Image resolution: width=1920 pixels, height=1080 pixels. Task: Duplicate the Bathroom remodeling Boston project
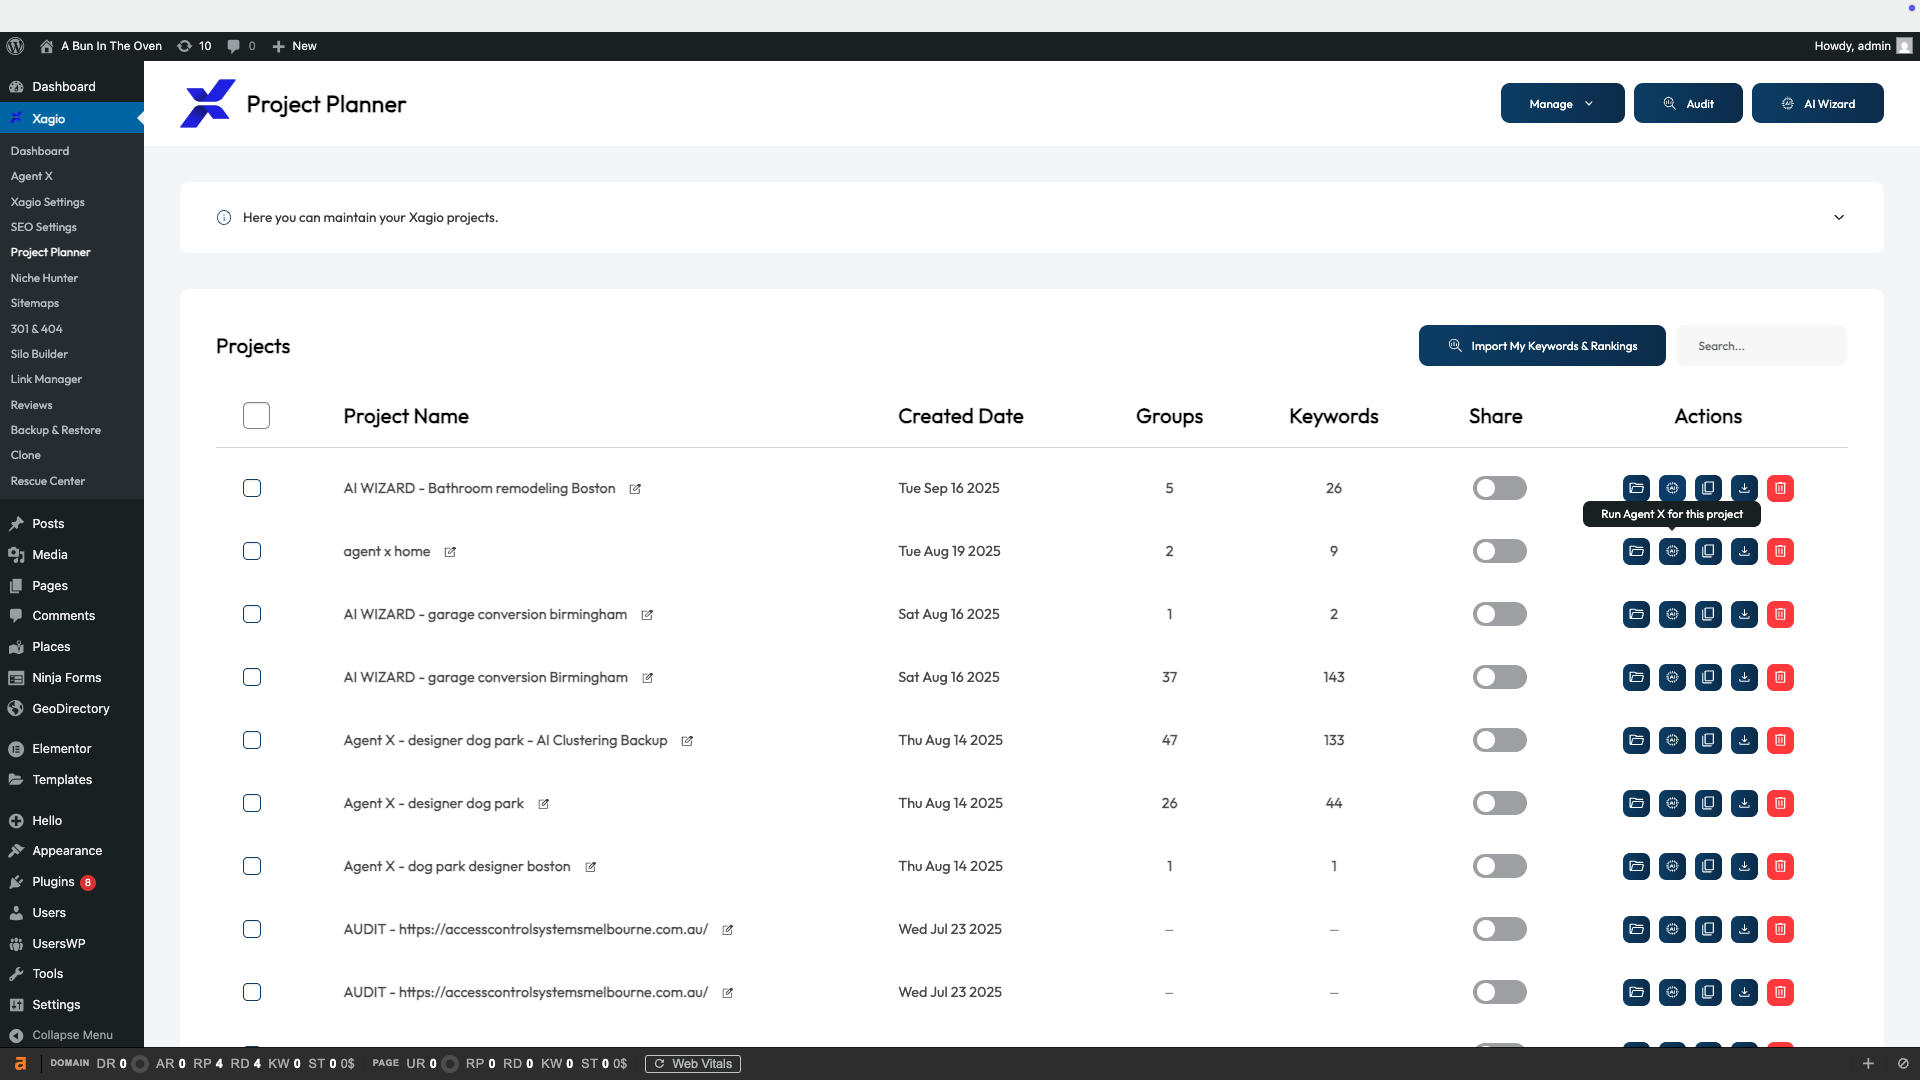1708,488
